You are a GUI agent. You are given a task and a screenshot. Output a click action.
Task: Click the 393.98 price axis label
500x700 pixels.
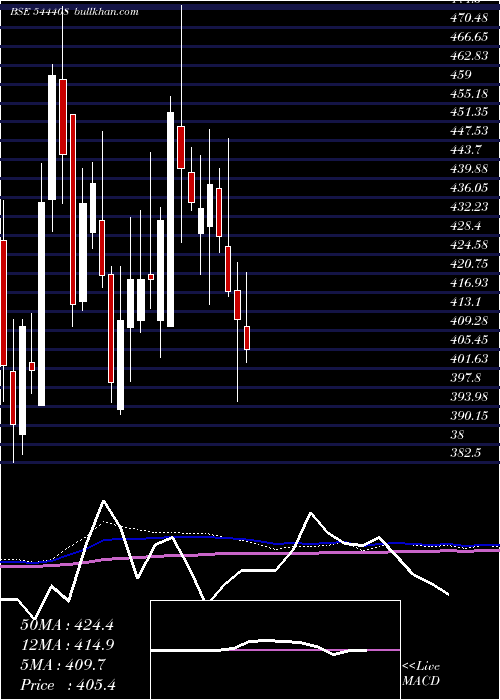coord(469,397)
